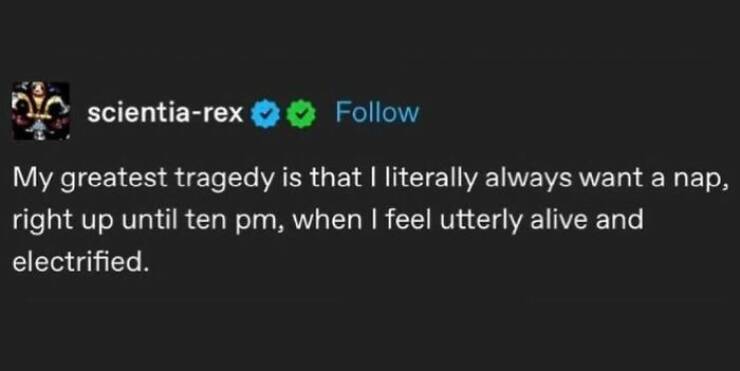Open the scientia-rex username link
This screenshot has height=371, width=740.
[x=165, y=114]
